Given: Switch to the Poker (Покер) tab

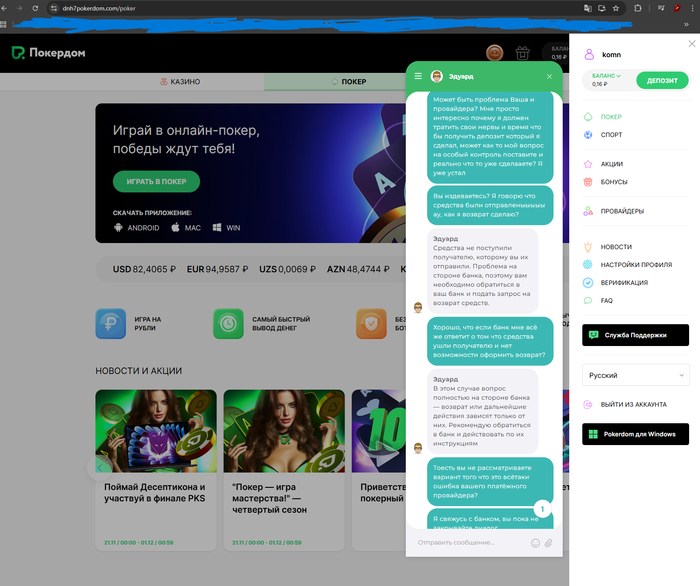Looking at the screenshot, I should point(349,82).
